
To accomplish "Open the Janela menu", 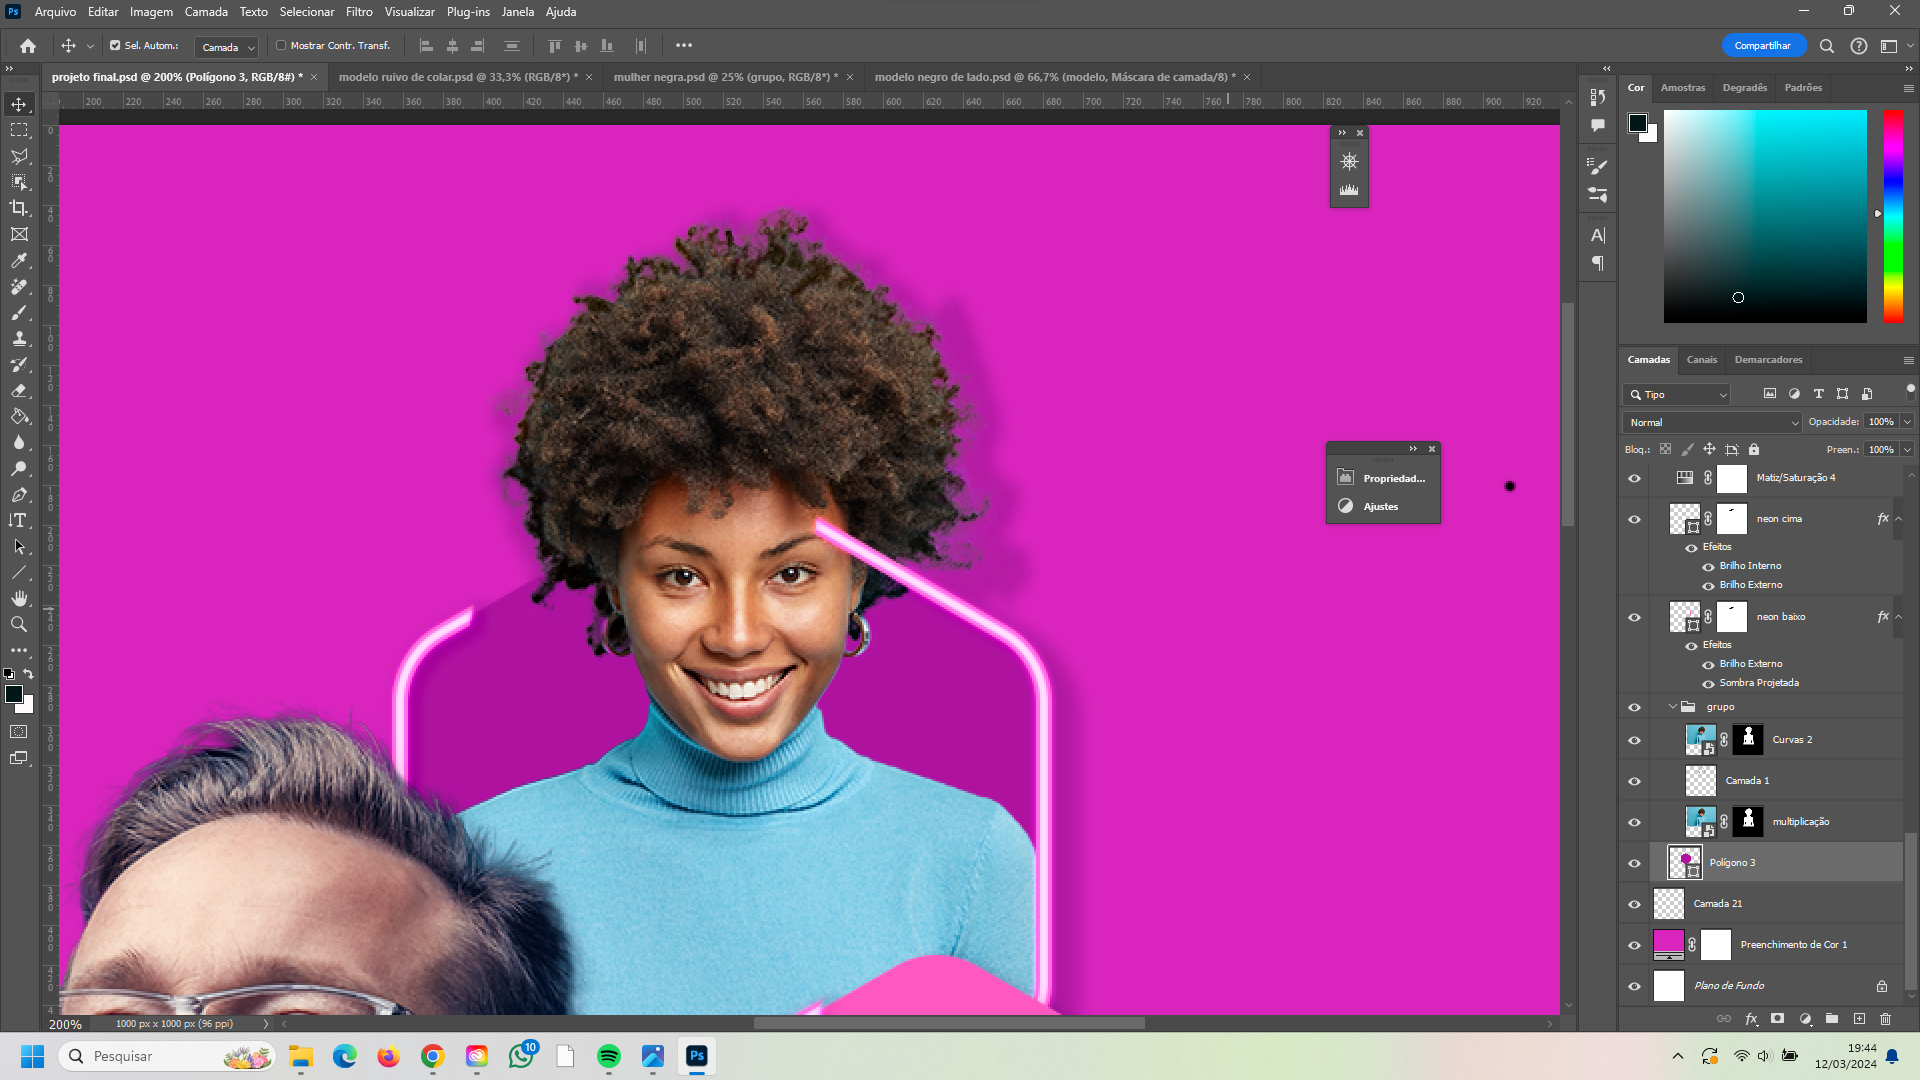I will (x=517, y=12).
